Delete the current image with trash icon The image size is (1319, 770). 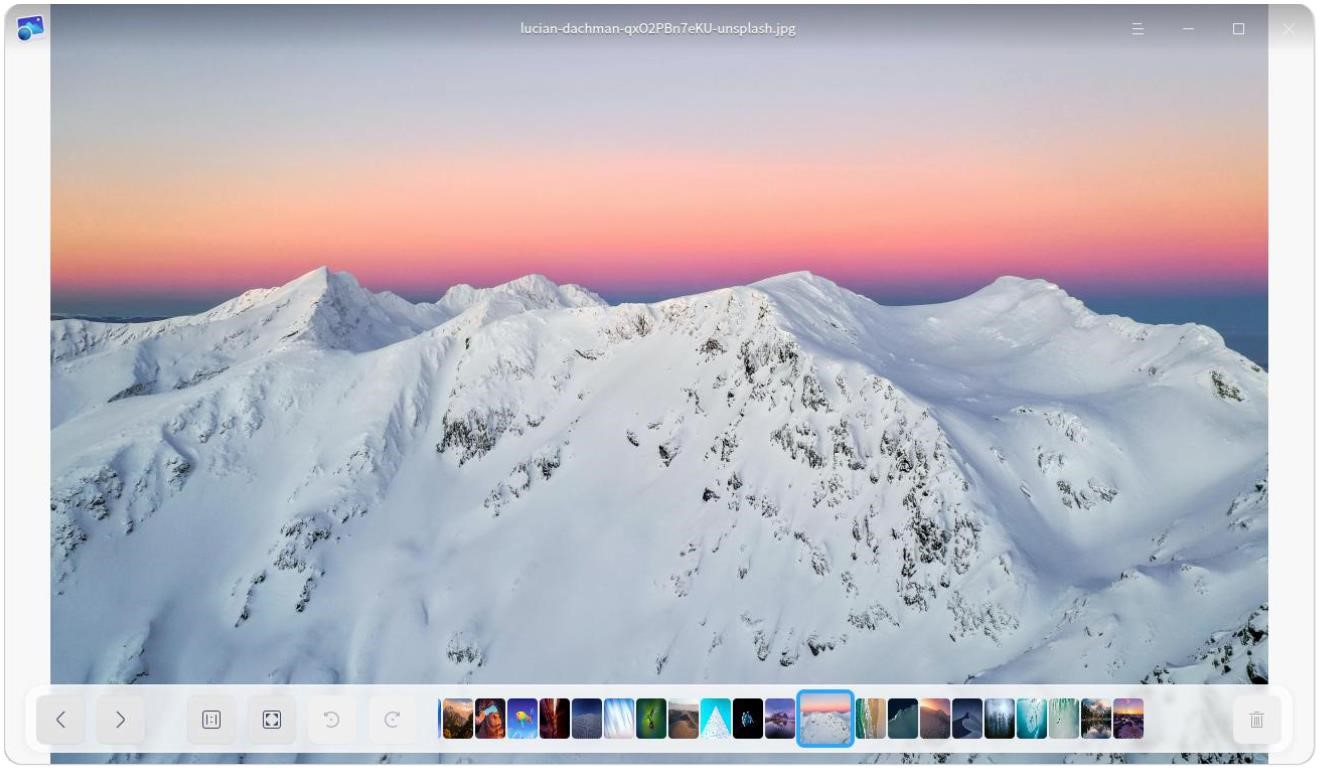[1257, 719]
